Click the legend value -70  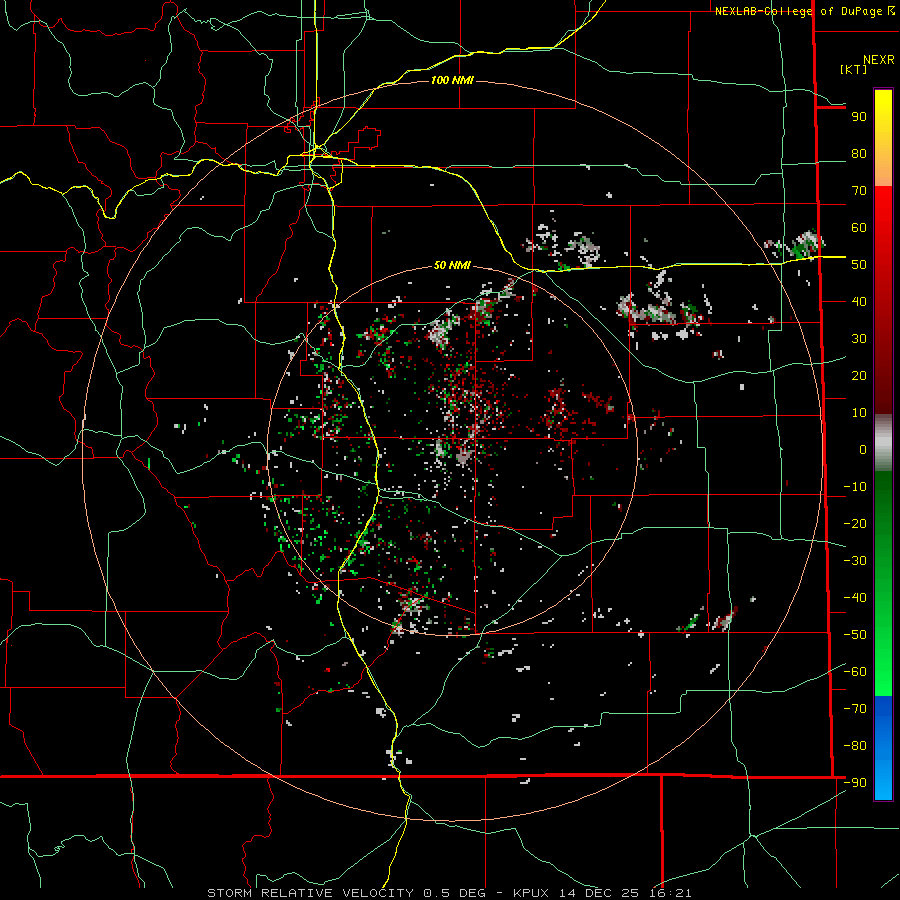tap(855, 709)
